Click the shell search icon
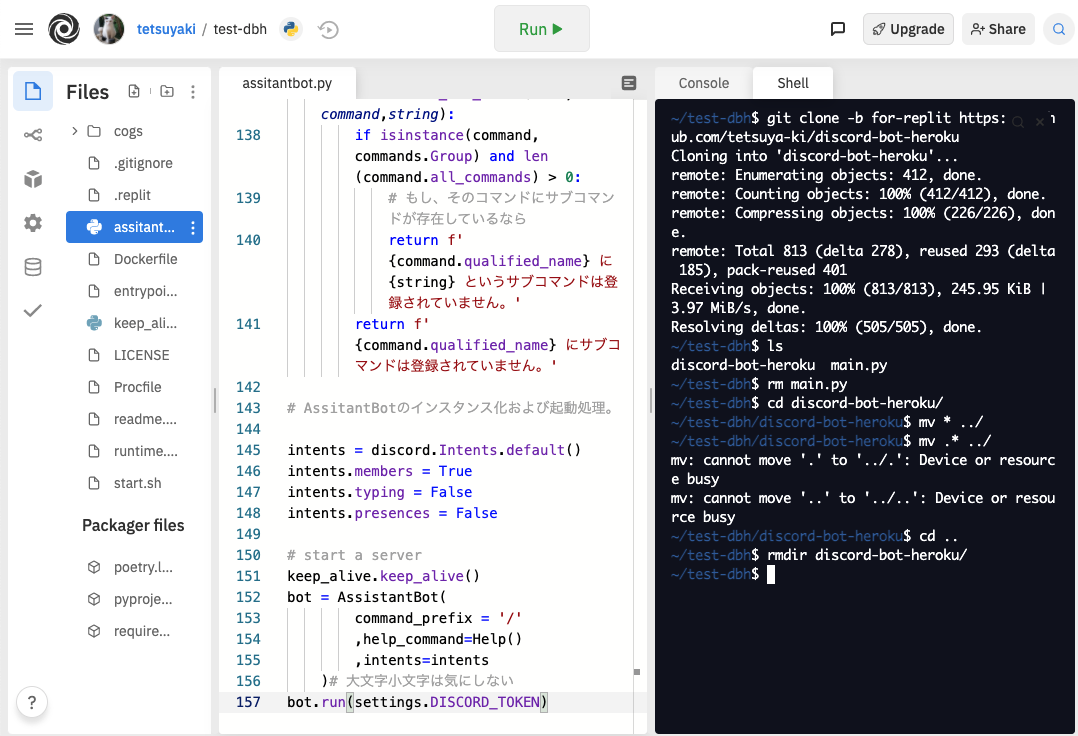The width and height of the screenshot is (1078, 736). coord(1018,122)
